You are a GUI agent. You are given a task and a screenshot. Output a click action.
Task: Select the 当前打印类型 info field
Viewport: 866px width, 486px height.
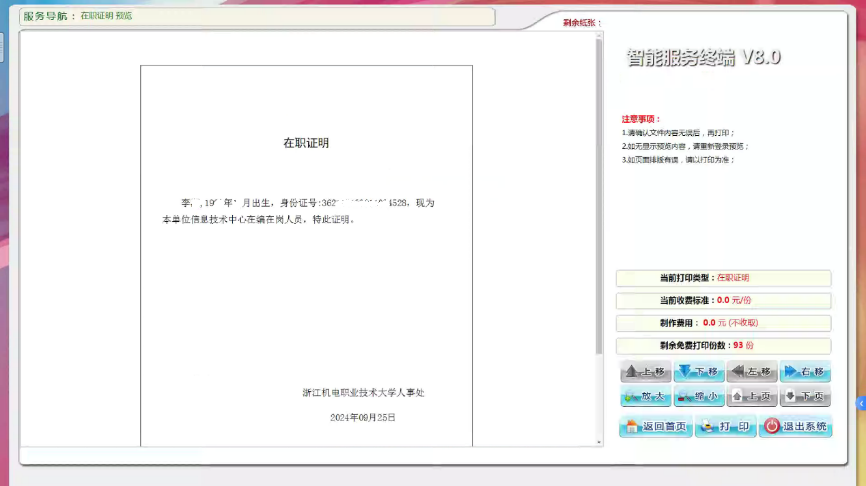[723, 278]
